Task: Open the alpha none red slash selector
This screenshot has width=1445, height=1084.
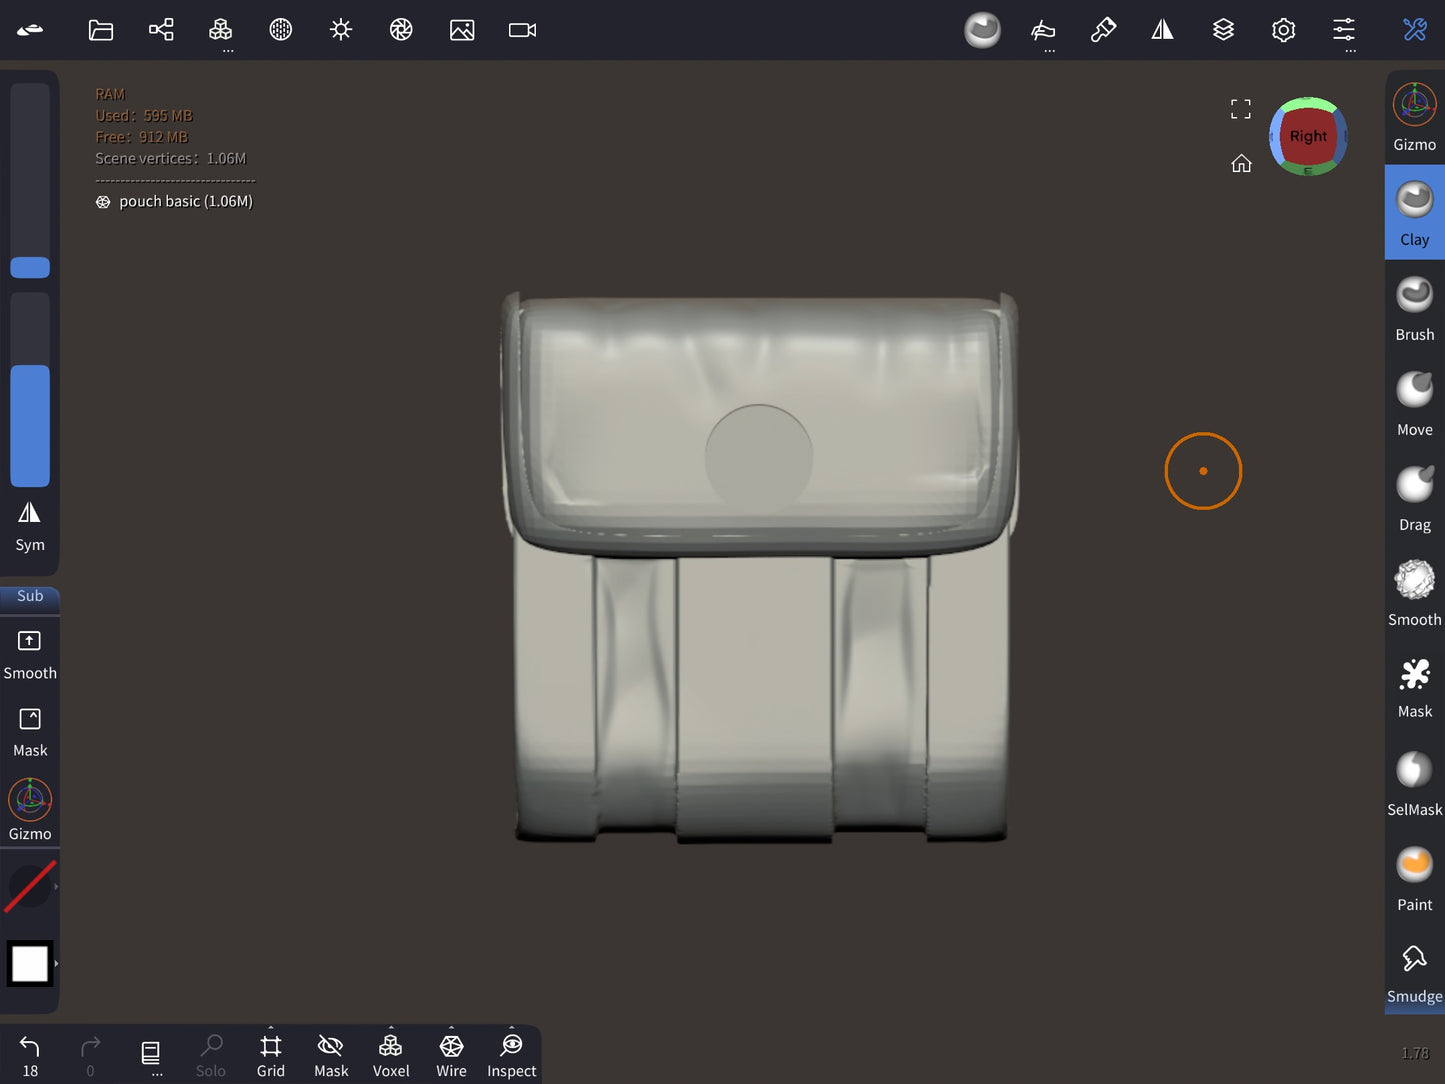Action: pos(30,886)
